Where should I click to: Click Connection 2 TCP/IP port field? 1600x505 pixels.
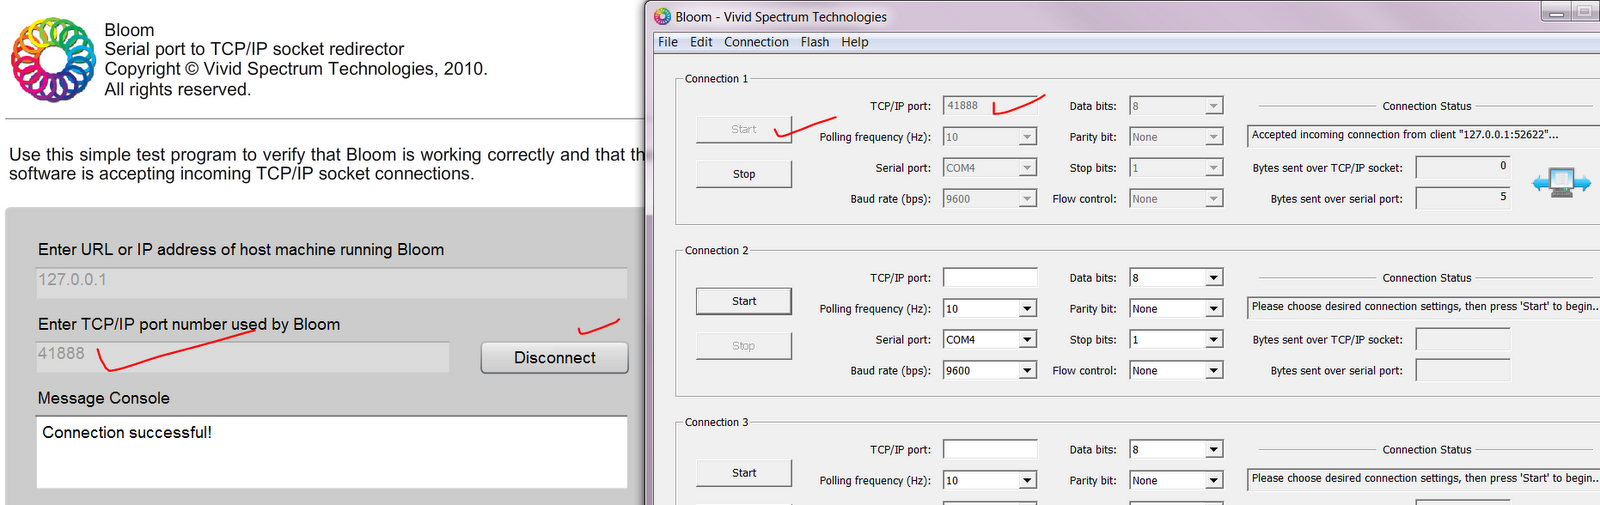(x=990, y=278)
